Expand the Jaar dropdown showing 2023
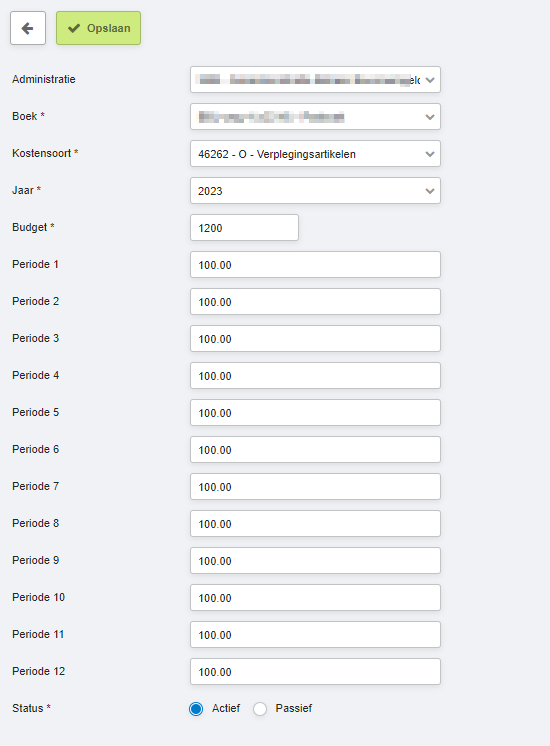 315,191
